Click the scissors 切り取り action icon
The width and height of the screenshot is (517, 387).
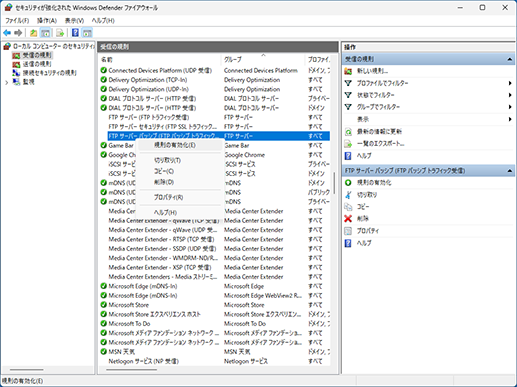348,195
